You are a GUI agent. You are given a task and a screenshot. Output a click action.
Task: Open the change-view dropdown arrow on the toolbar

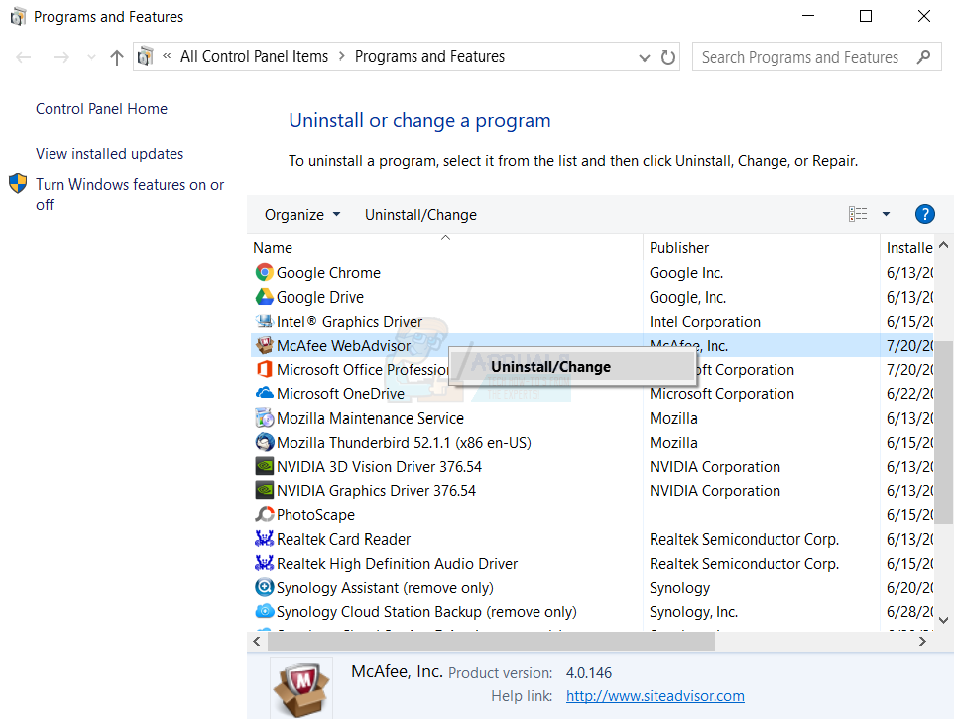(884, 214)
